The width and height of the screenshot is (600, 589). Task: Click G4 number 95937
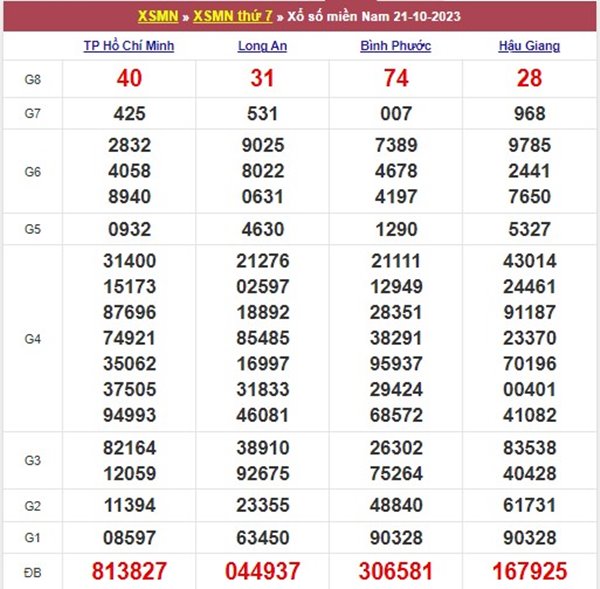point(396,364)
